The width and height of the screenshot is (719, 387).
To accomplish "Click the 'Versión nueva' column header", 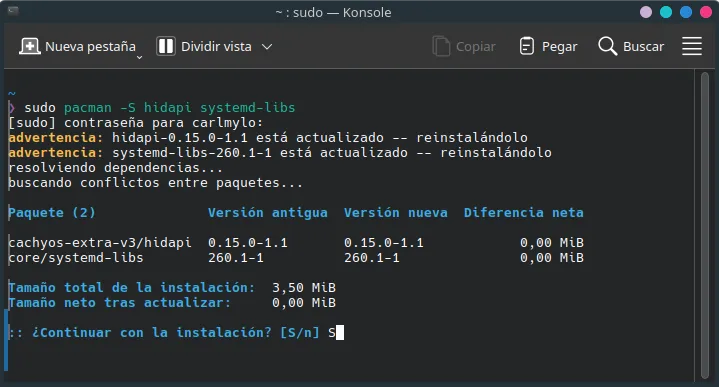I will click(396, 213).
